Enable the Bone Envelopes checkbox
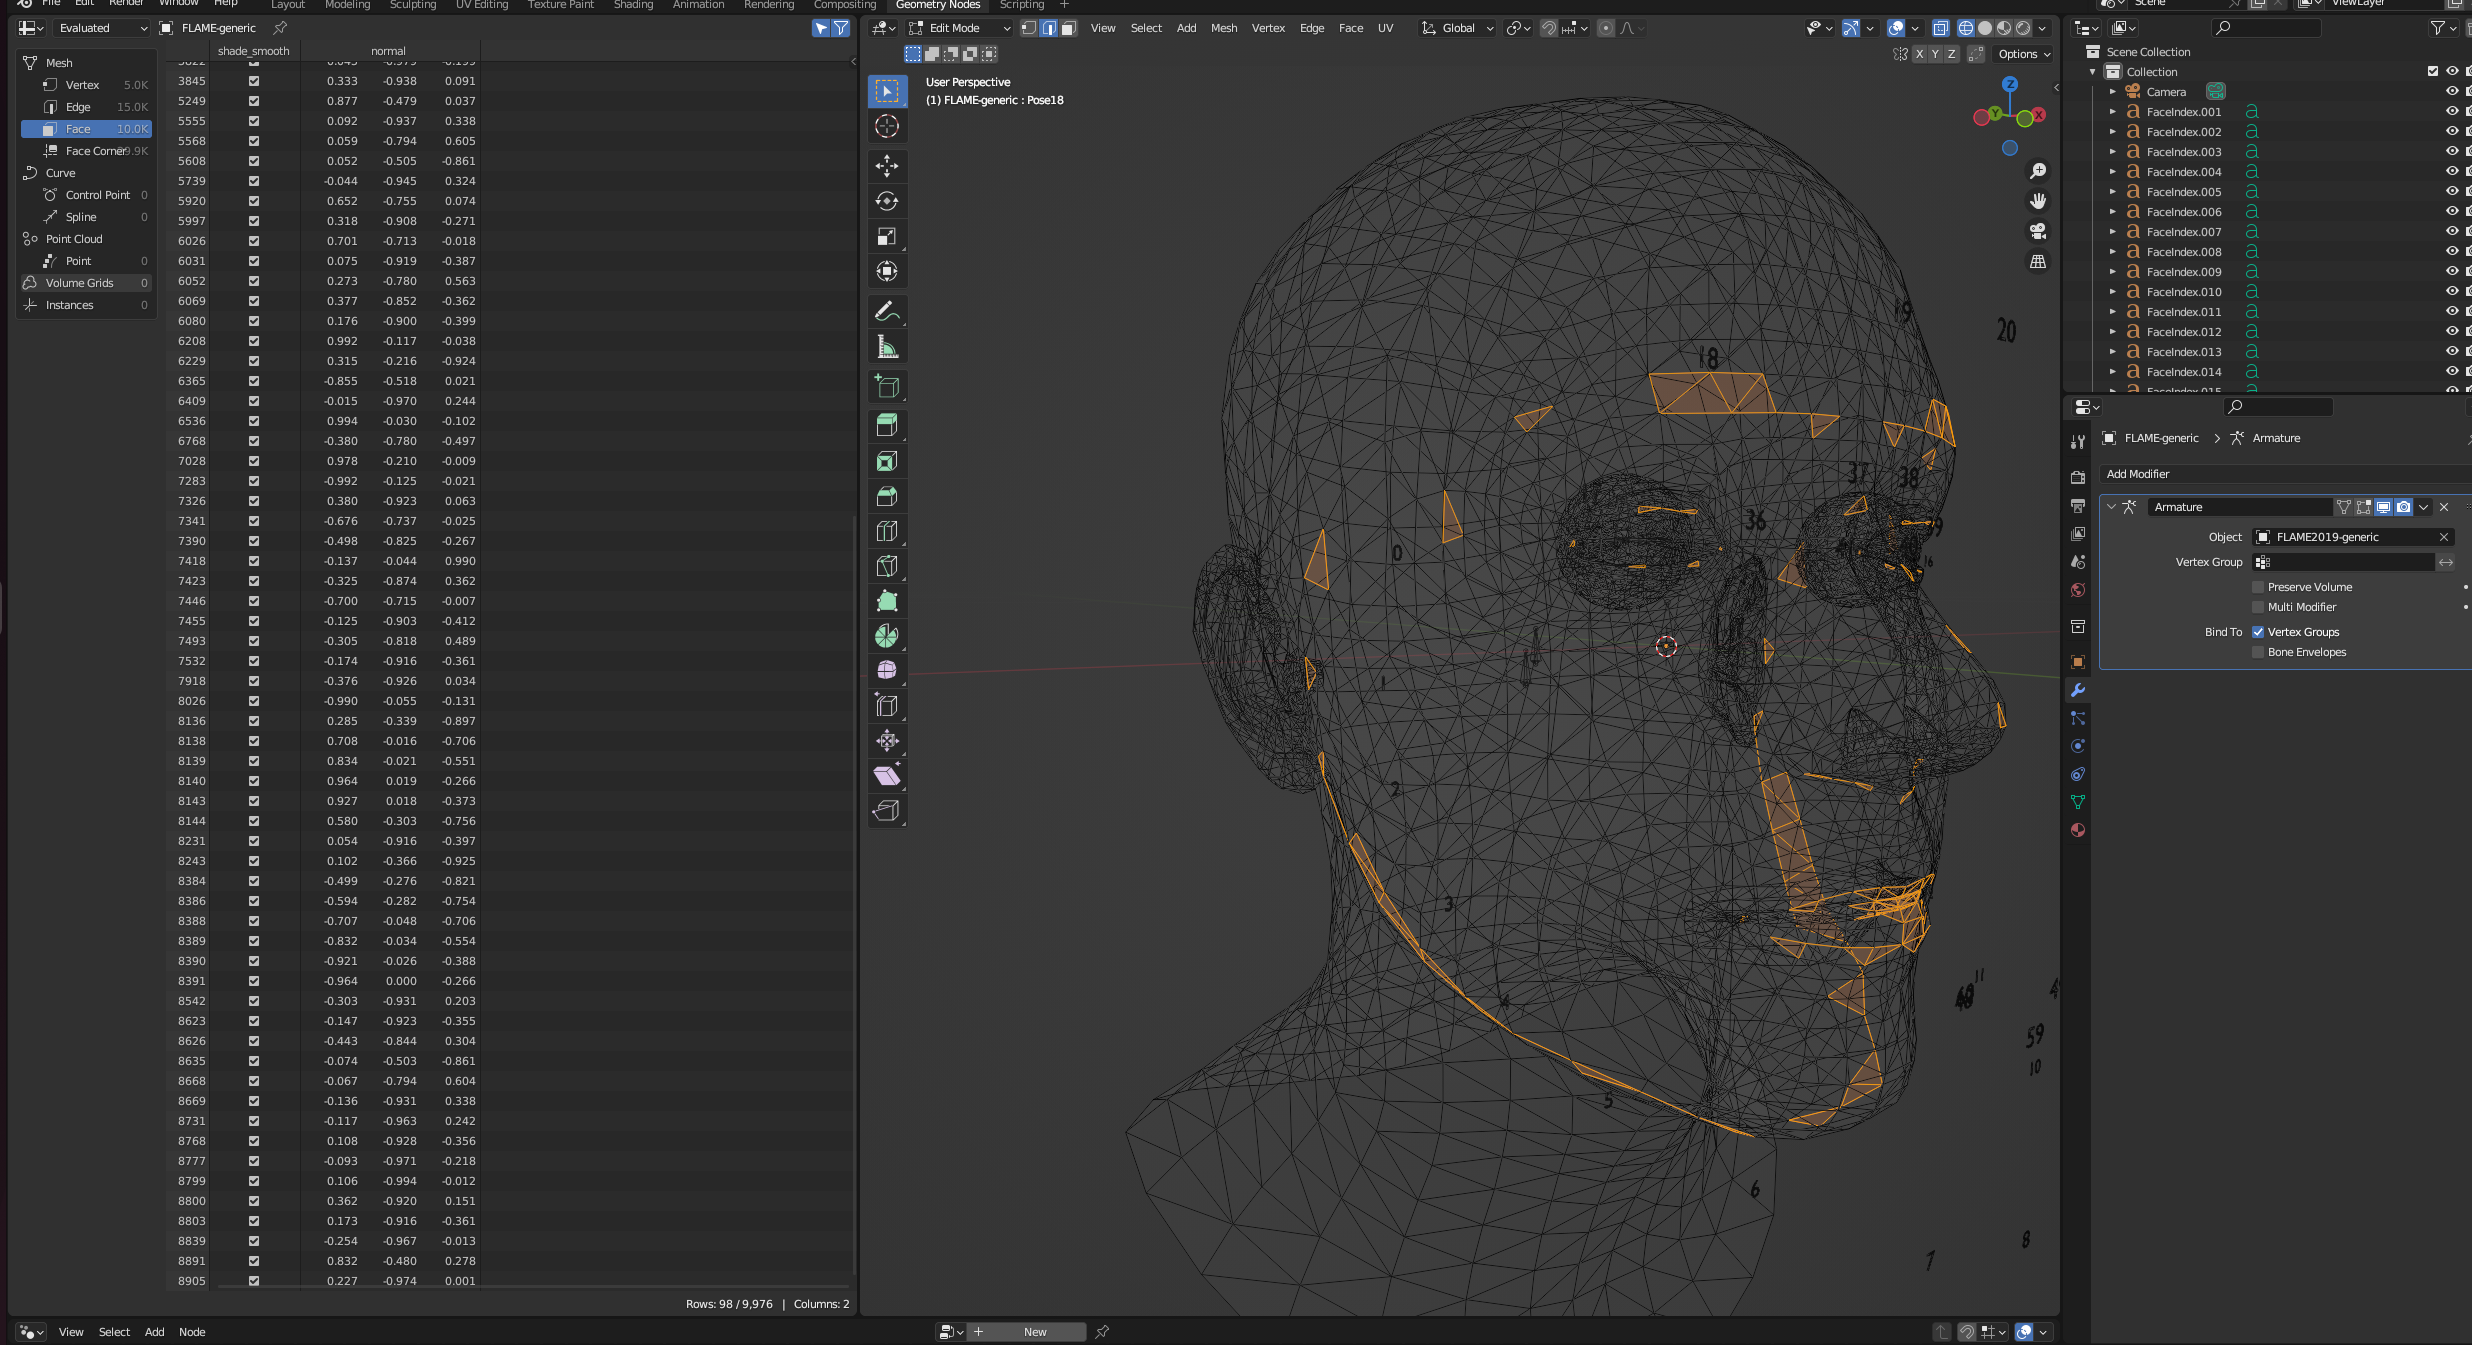The image size is (2472, 1345). [x=2258, y=652]
